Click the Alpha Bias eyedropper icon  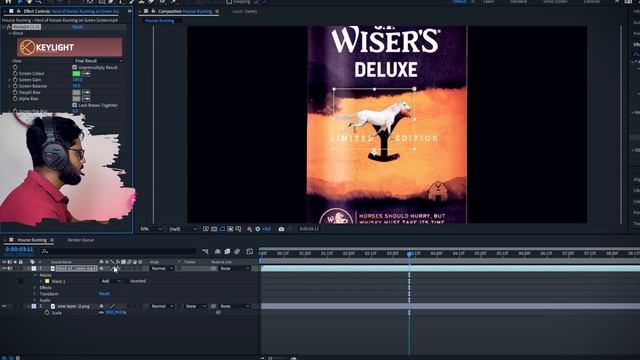pos(86,99)
